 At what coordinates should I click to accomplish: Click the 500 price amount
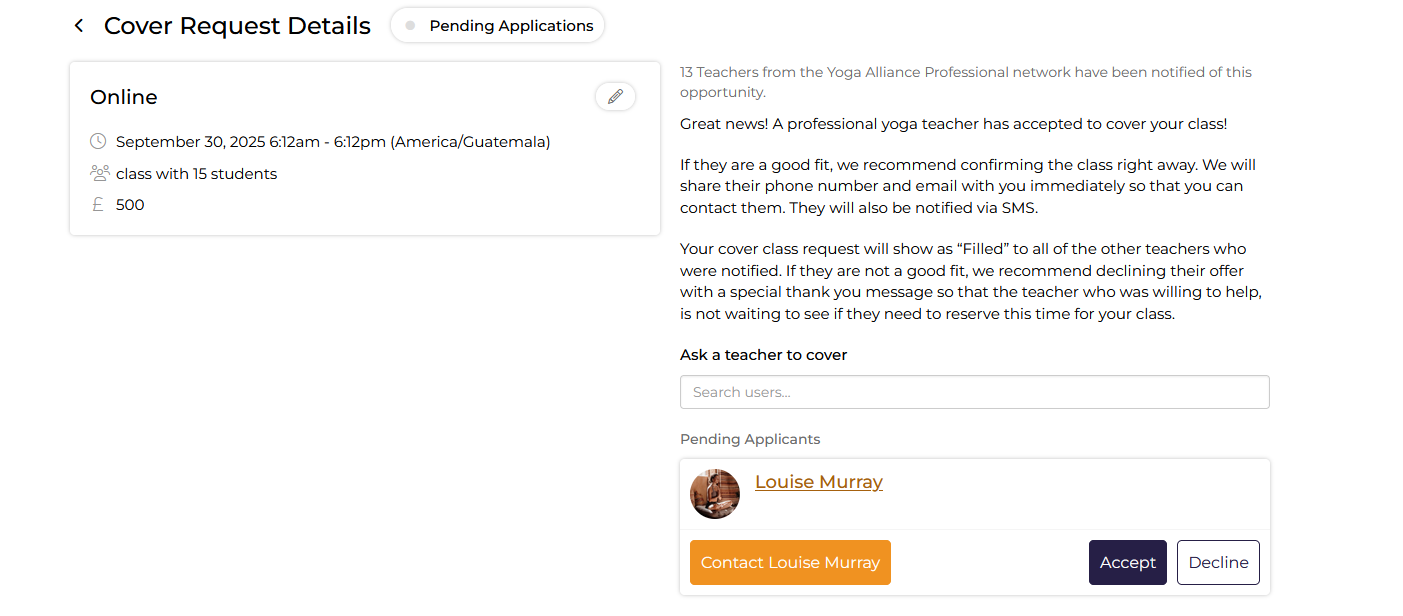pyautogui.click(x=130, y=205)
